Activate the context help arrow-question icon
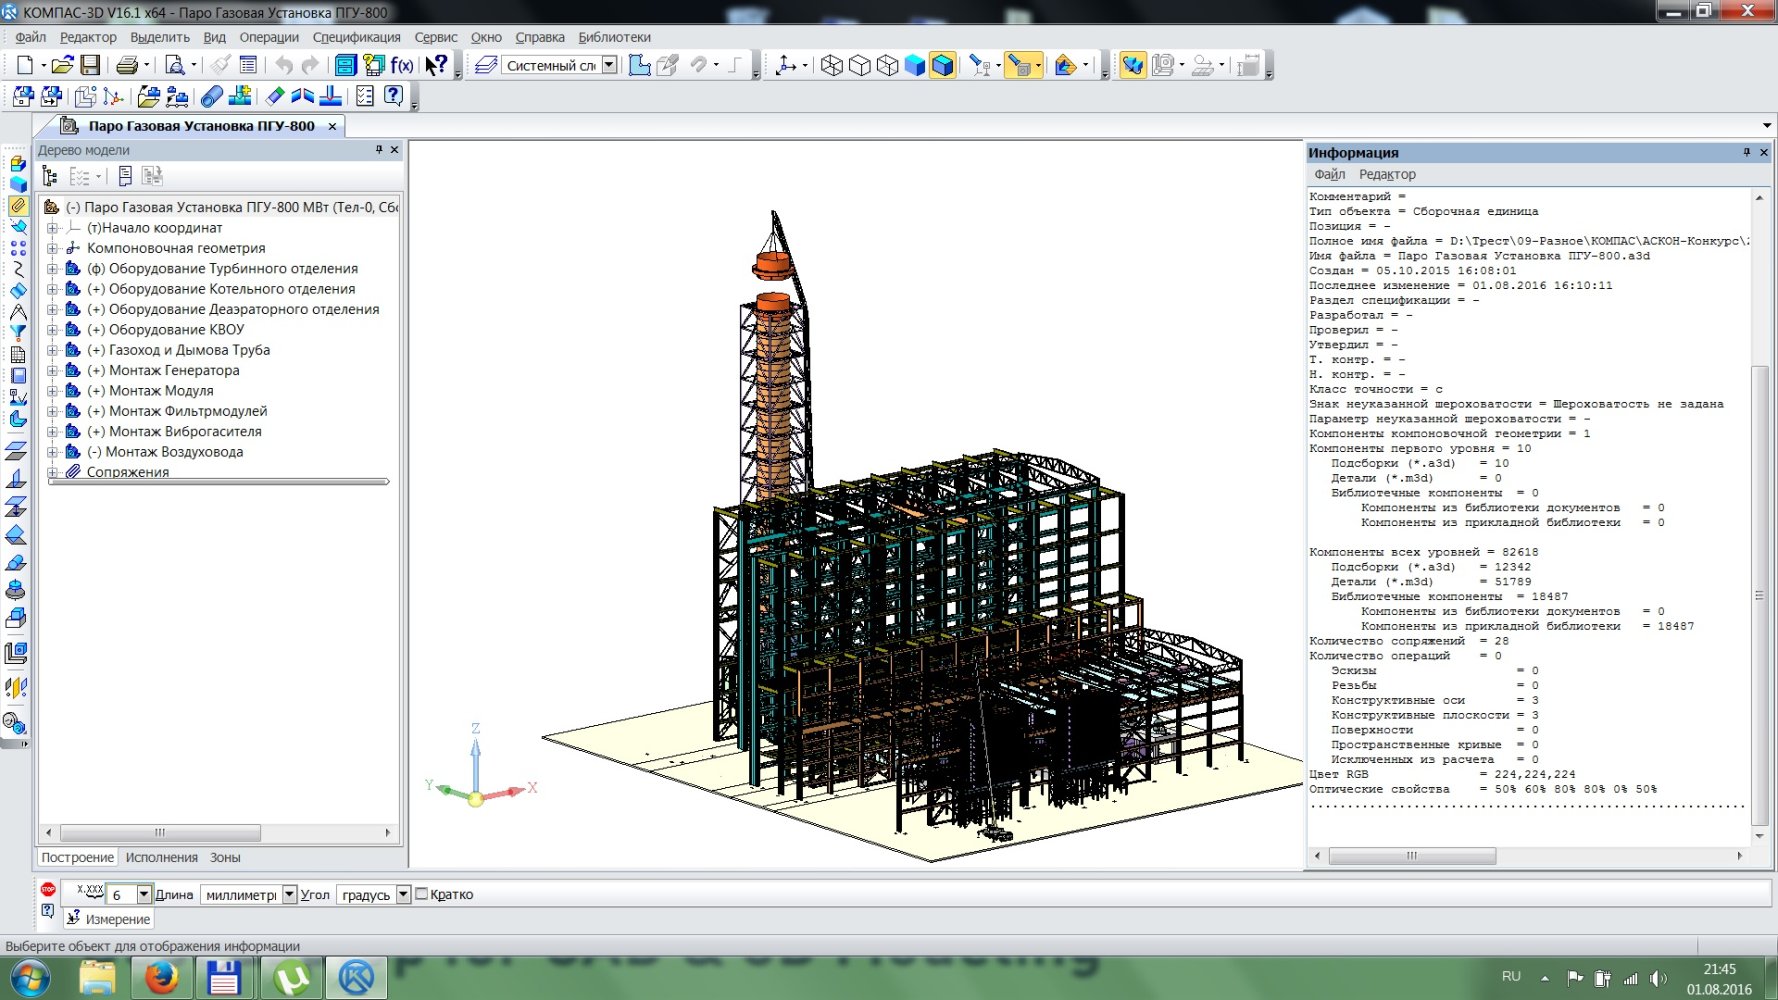 click(436, 65)
